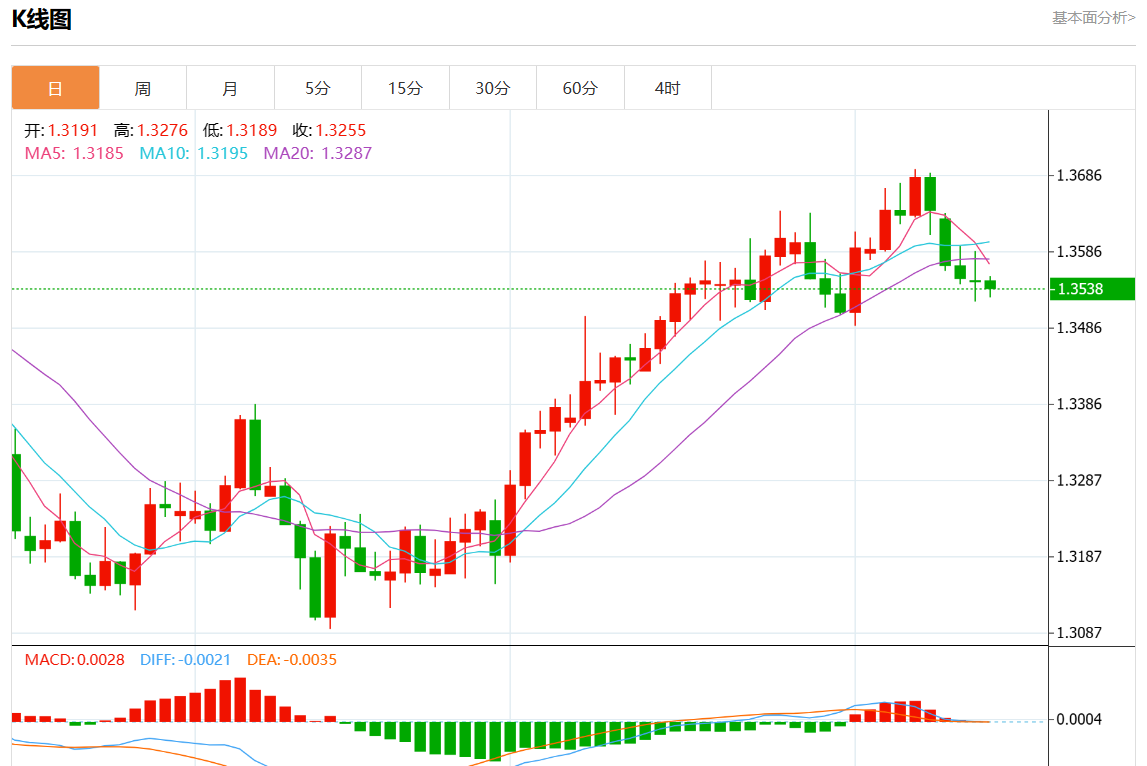Open the 30分 interval tab

point(493,88)
